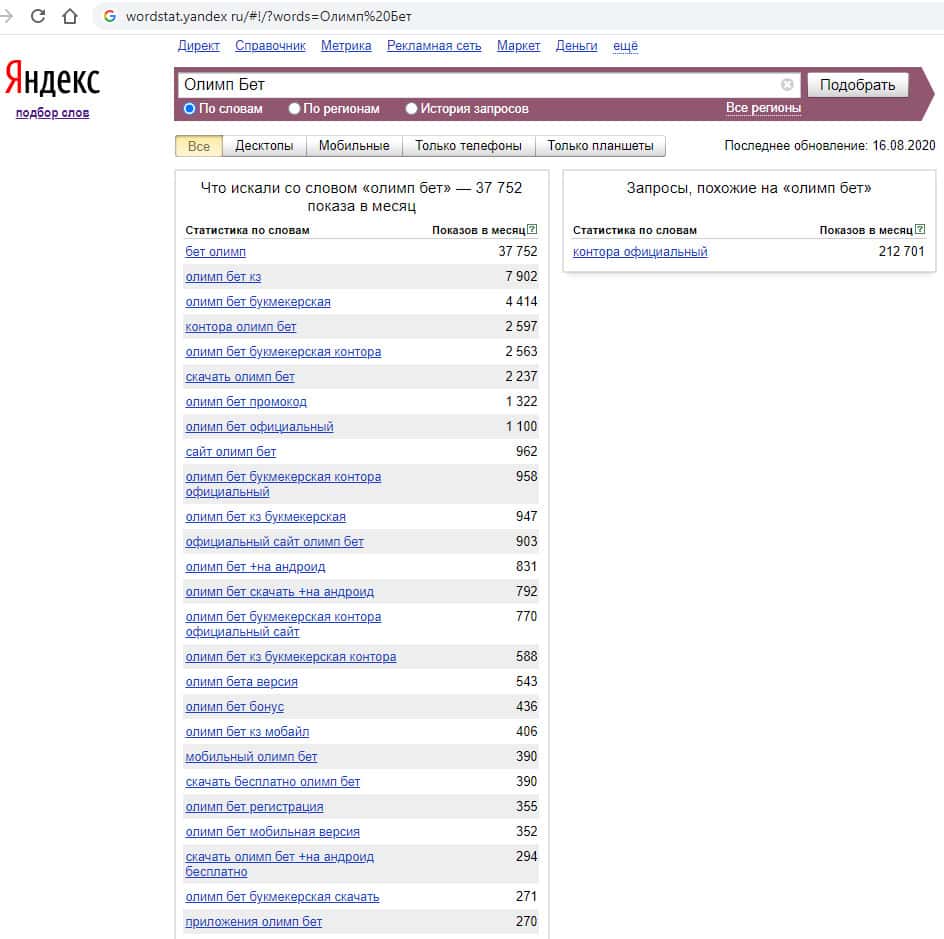Open the Рекламная сеть link
The width and height of the screenshot is (944, 939).
click(434, 46)
